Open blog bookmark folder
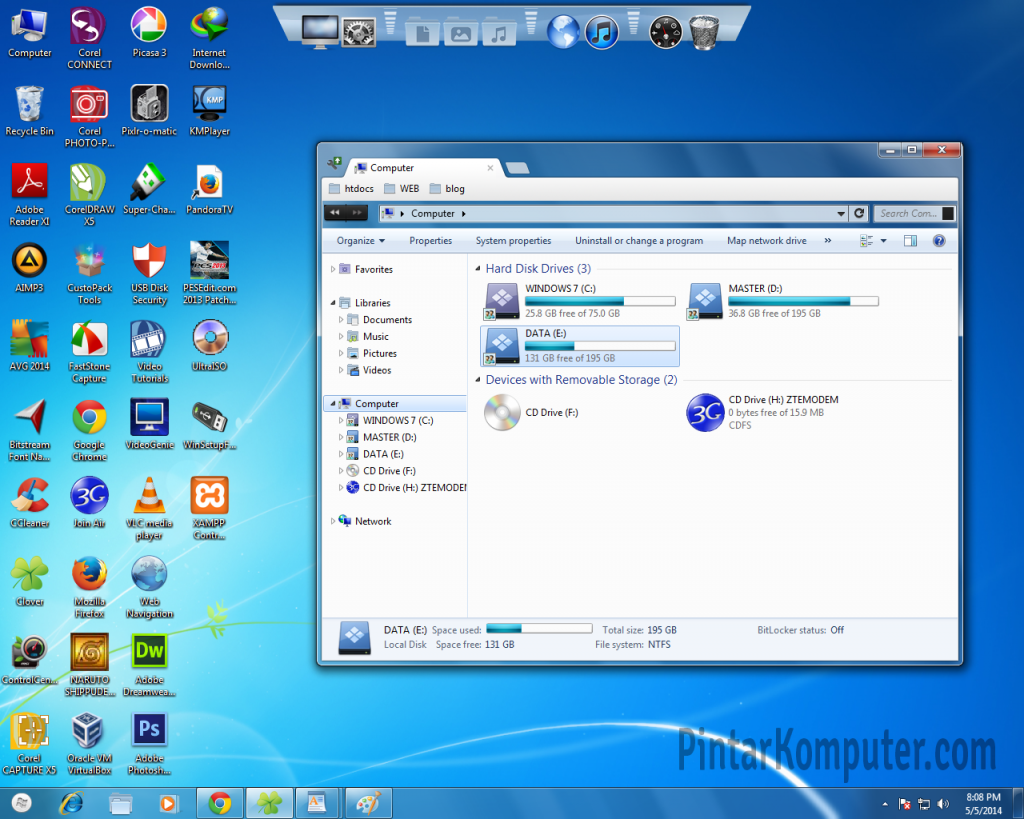This screenshot has height=819, width=1024. [x=447, y=189]
